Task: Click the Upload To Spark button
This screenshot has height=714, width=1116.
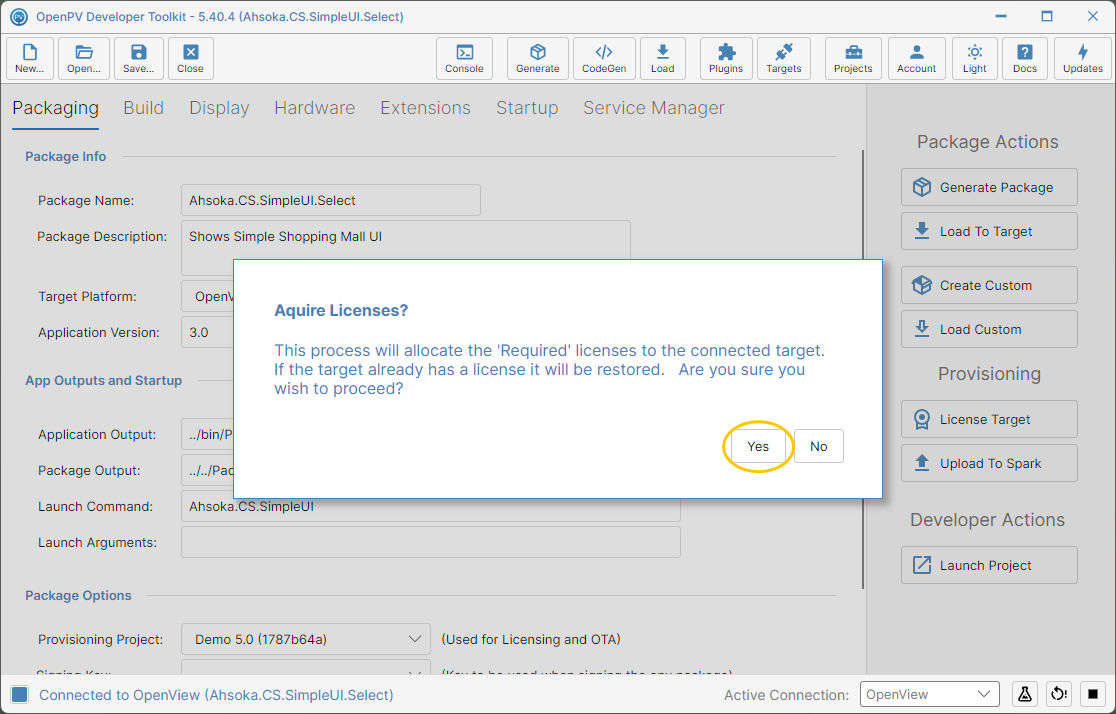Action: tap(989, 463)
